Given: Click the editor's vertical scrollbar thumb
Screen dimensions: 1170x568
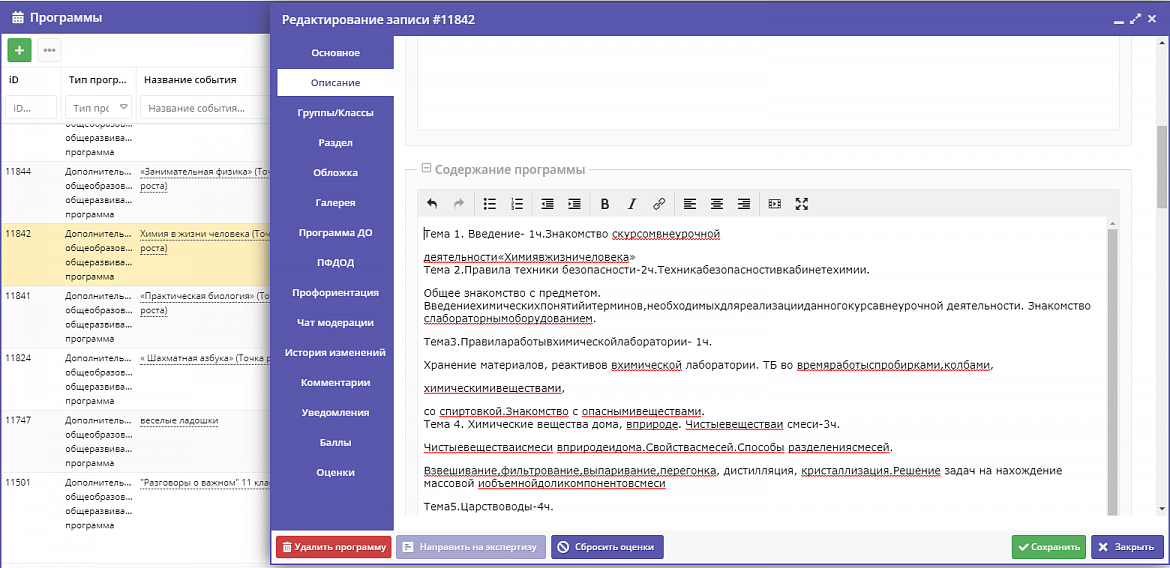Looking at the screenshot, I should tap(1113, 372).
